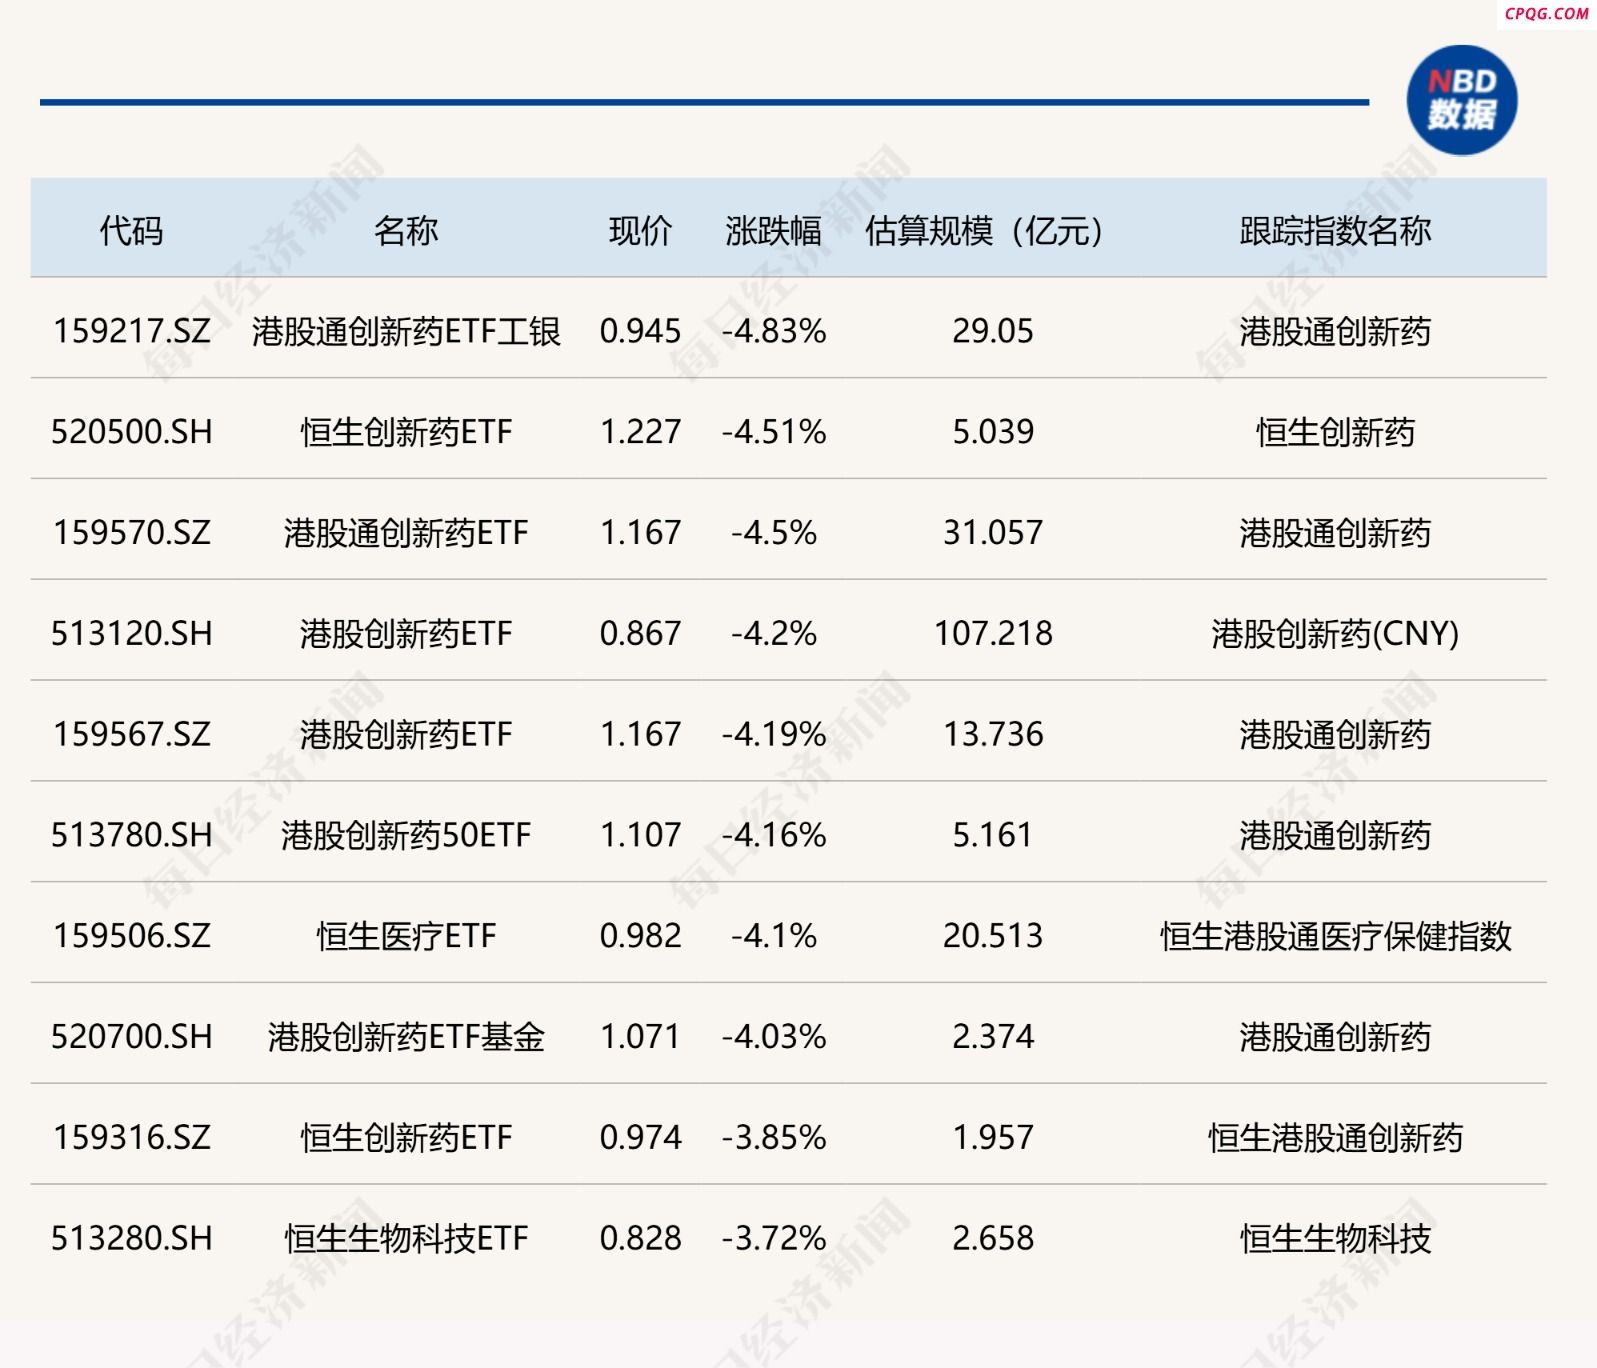The height and width of the screenshot is (1368, 1597).
Task: Select name 港股通创新药ETF工银
Action: click(x=406, y=331)
